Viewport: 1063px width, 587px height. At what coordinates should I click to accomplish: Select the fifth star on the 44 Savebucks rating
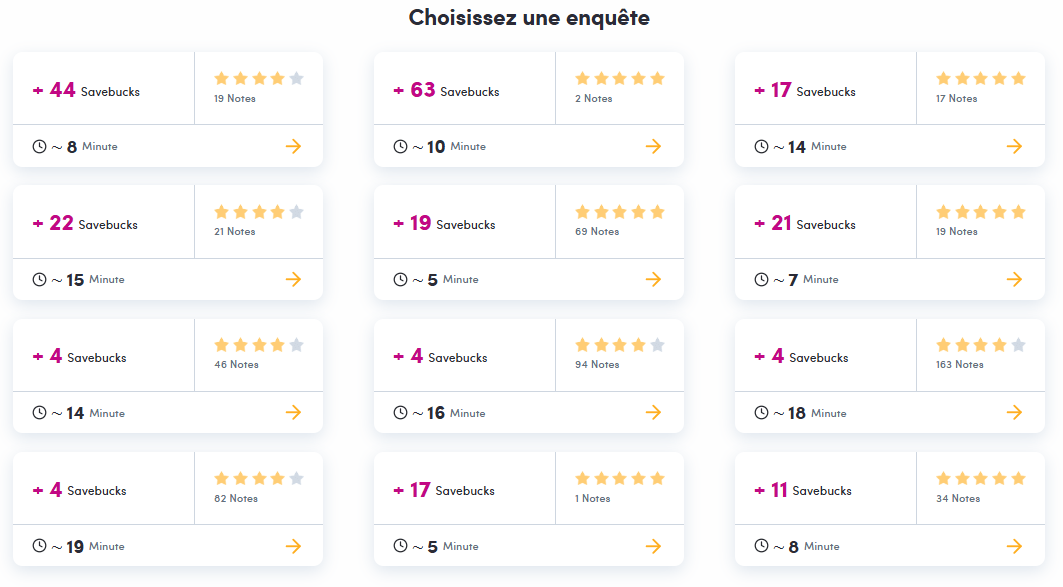(295, 77)
